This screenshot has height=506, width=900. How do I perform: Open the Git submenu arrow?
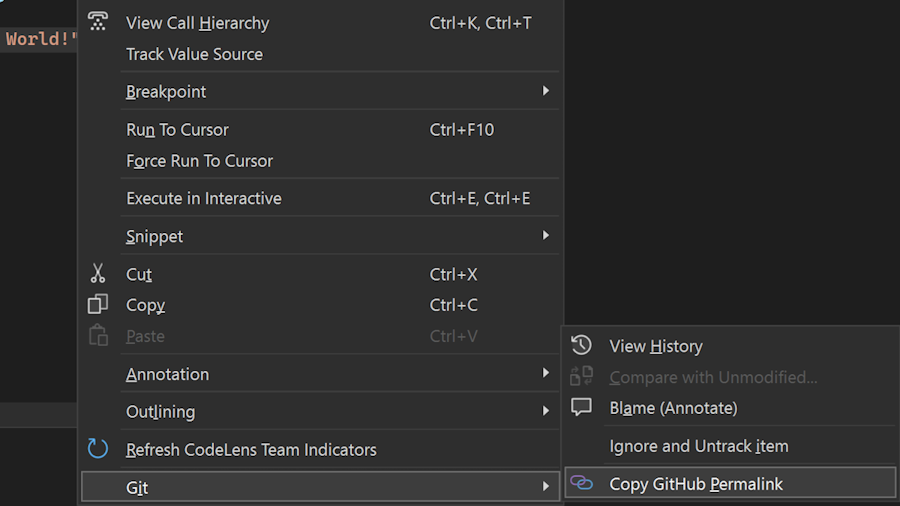pyautogui.click(x=546, y=487)
